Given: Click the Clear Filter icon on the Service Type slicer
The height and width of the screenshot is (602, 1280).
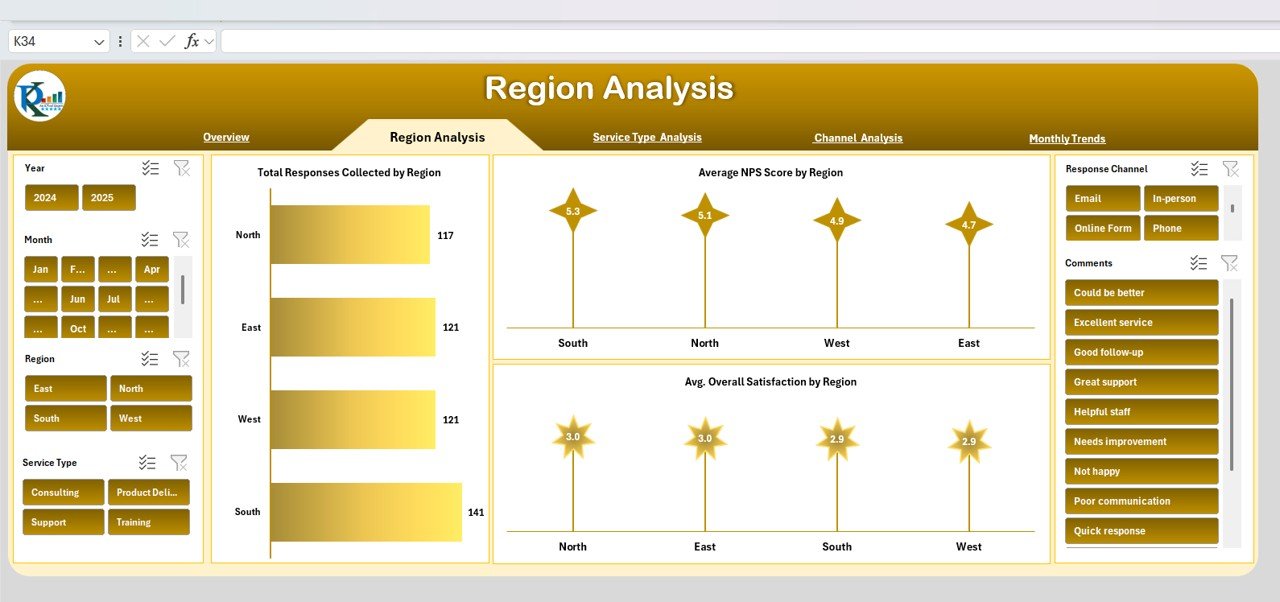Looking at the screenshot, I should coord(179,462).
